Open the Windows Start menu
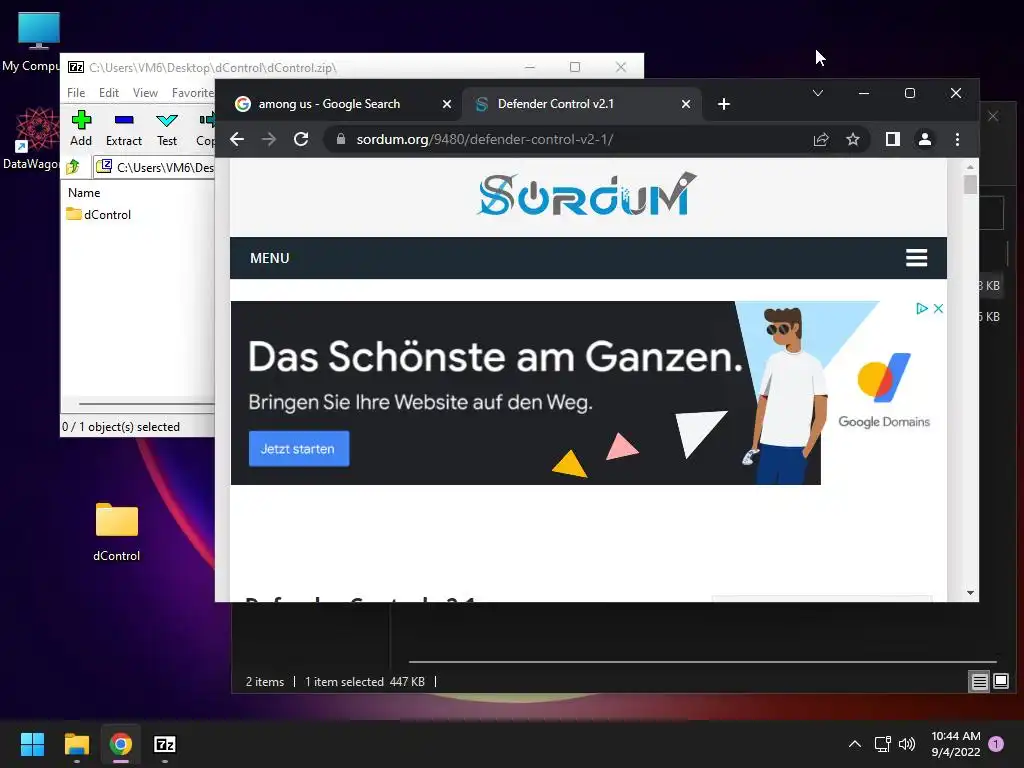This screenshot has height=768, width=1024. 32,744
